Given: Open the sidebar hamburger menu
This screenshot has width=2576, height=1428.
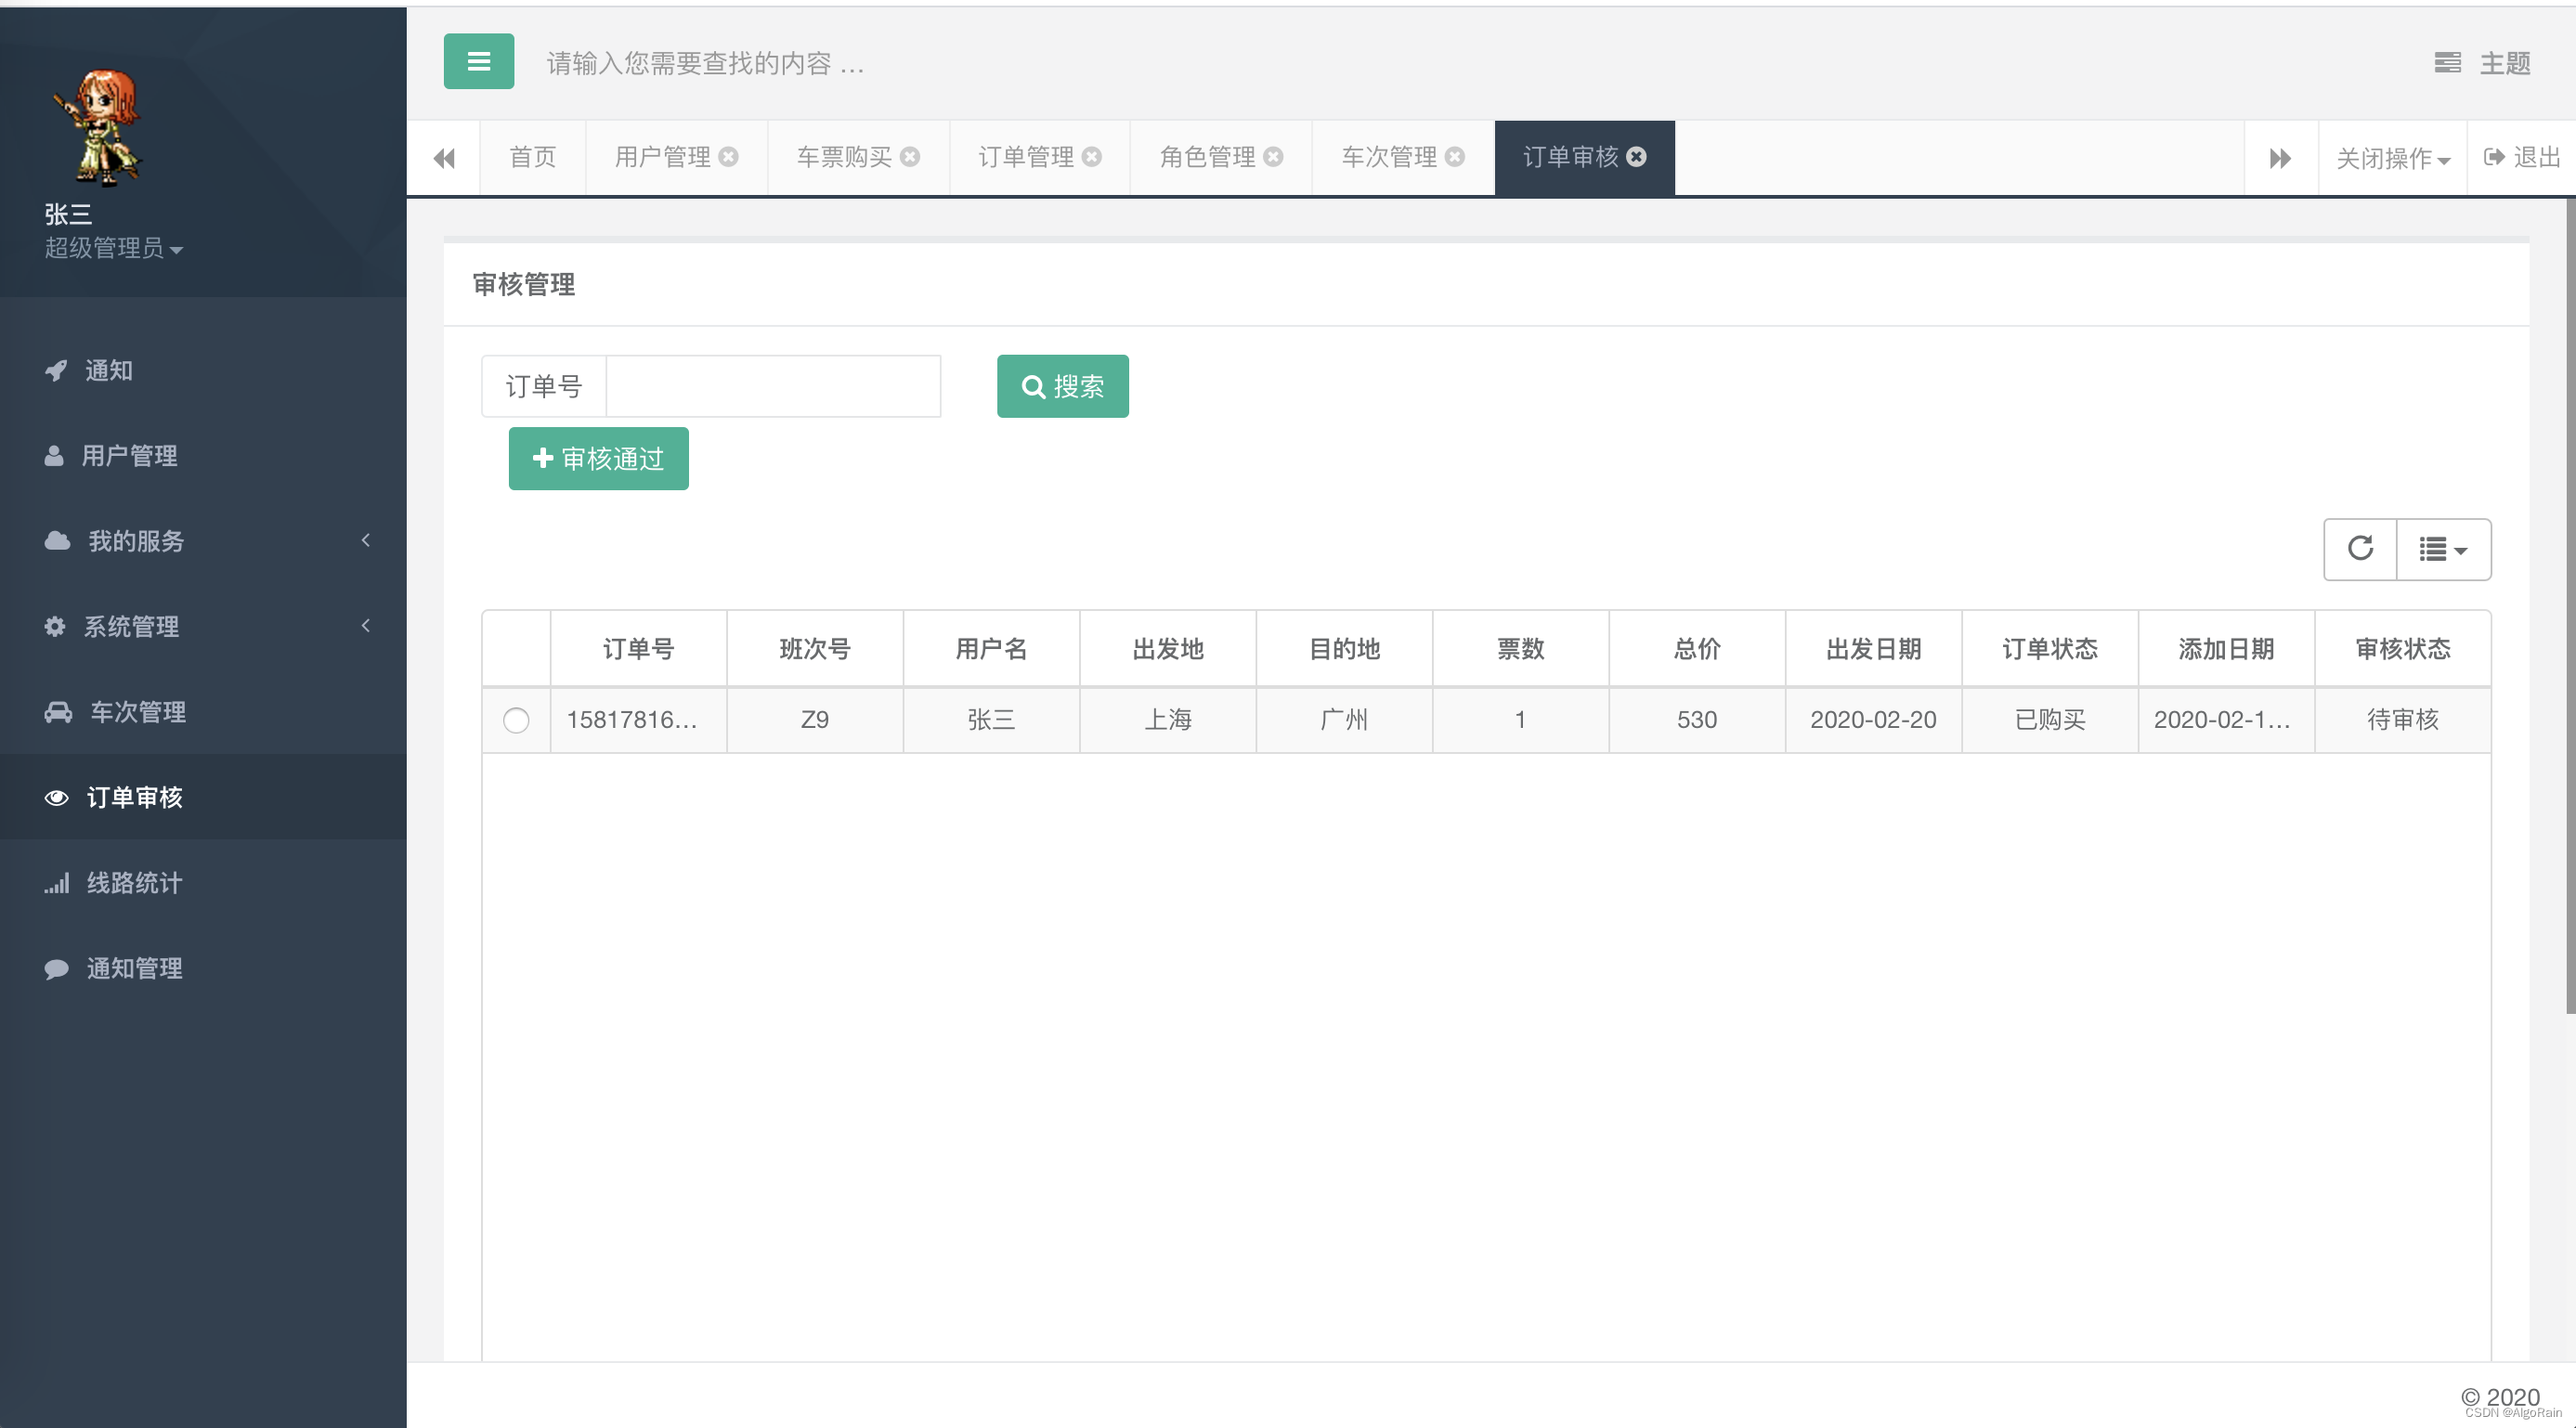Looking at the screenshot, I should point(478,61).
